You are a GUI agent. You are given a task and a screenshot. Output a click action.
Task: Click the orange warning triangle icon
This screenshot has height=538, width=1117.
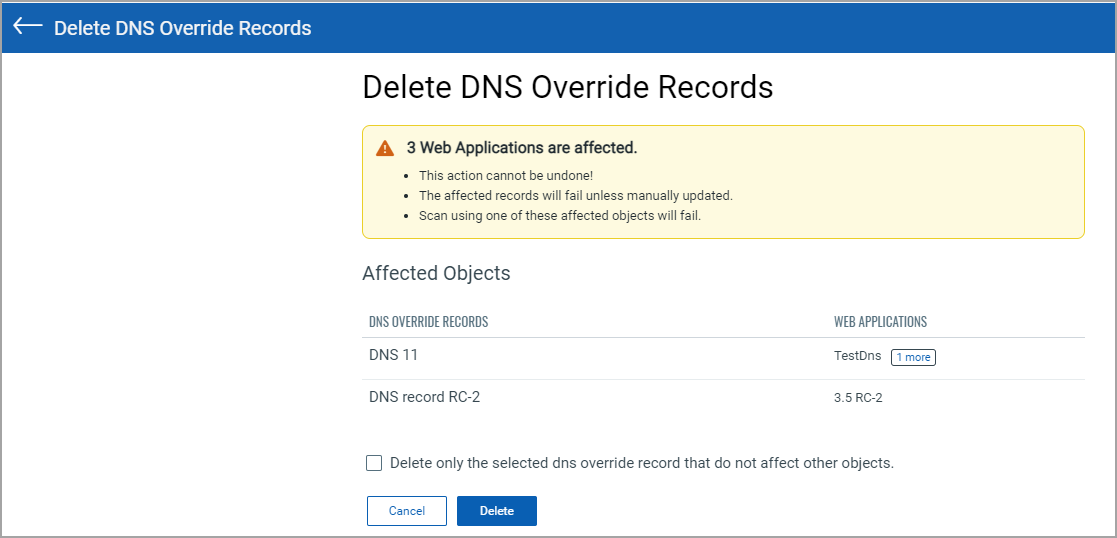click(x=385, y=148)
